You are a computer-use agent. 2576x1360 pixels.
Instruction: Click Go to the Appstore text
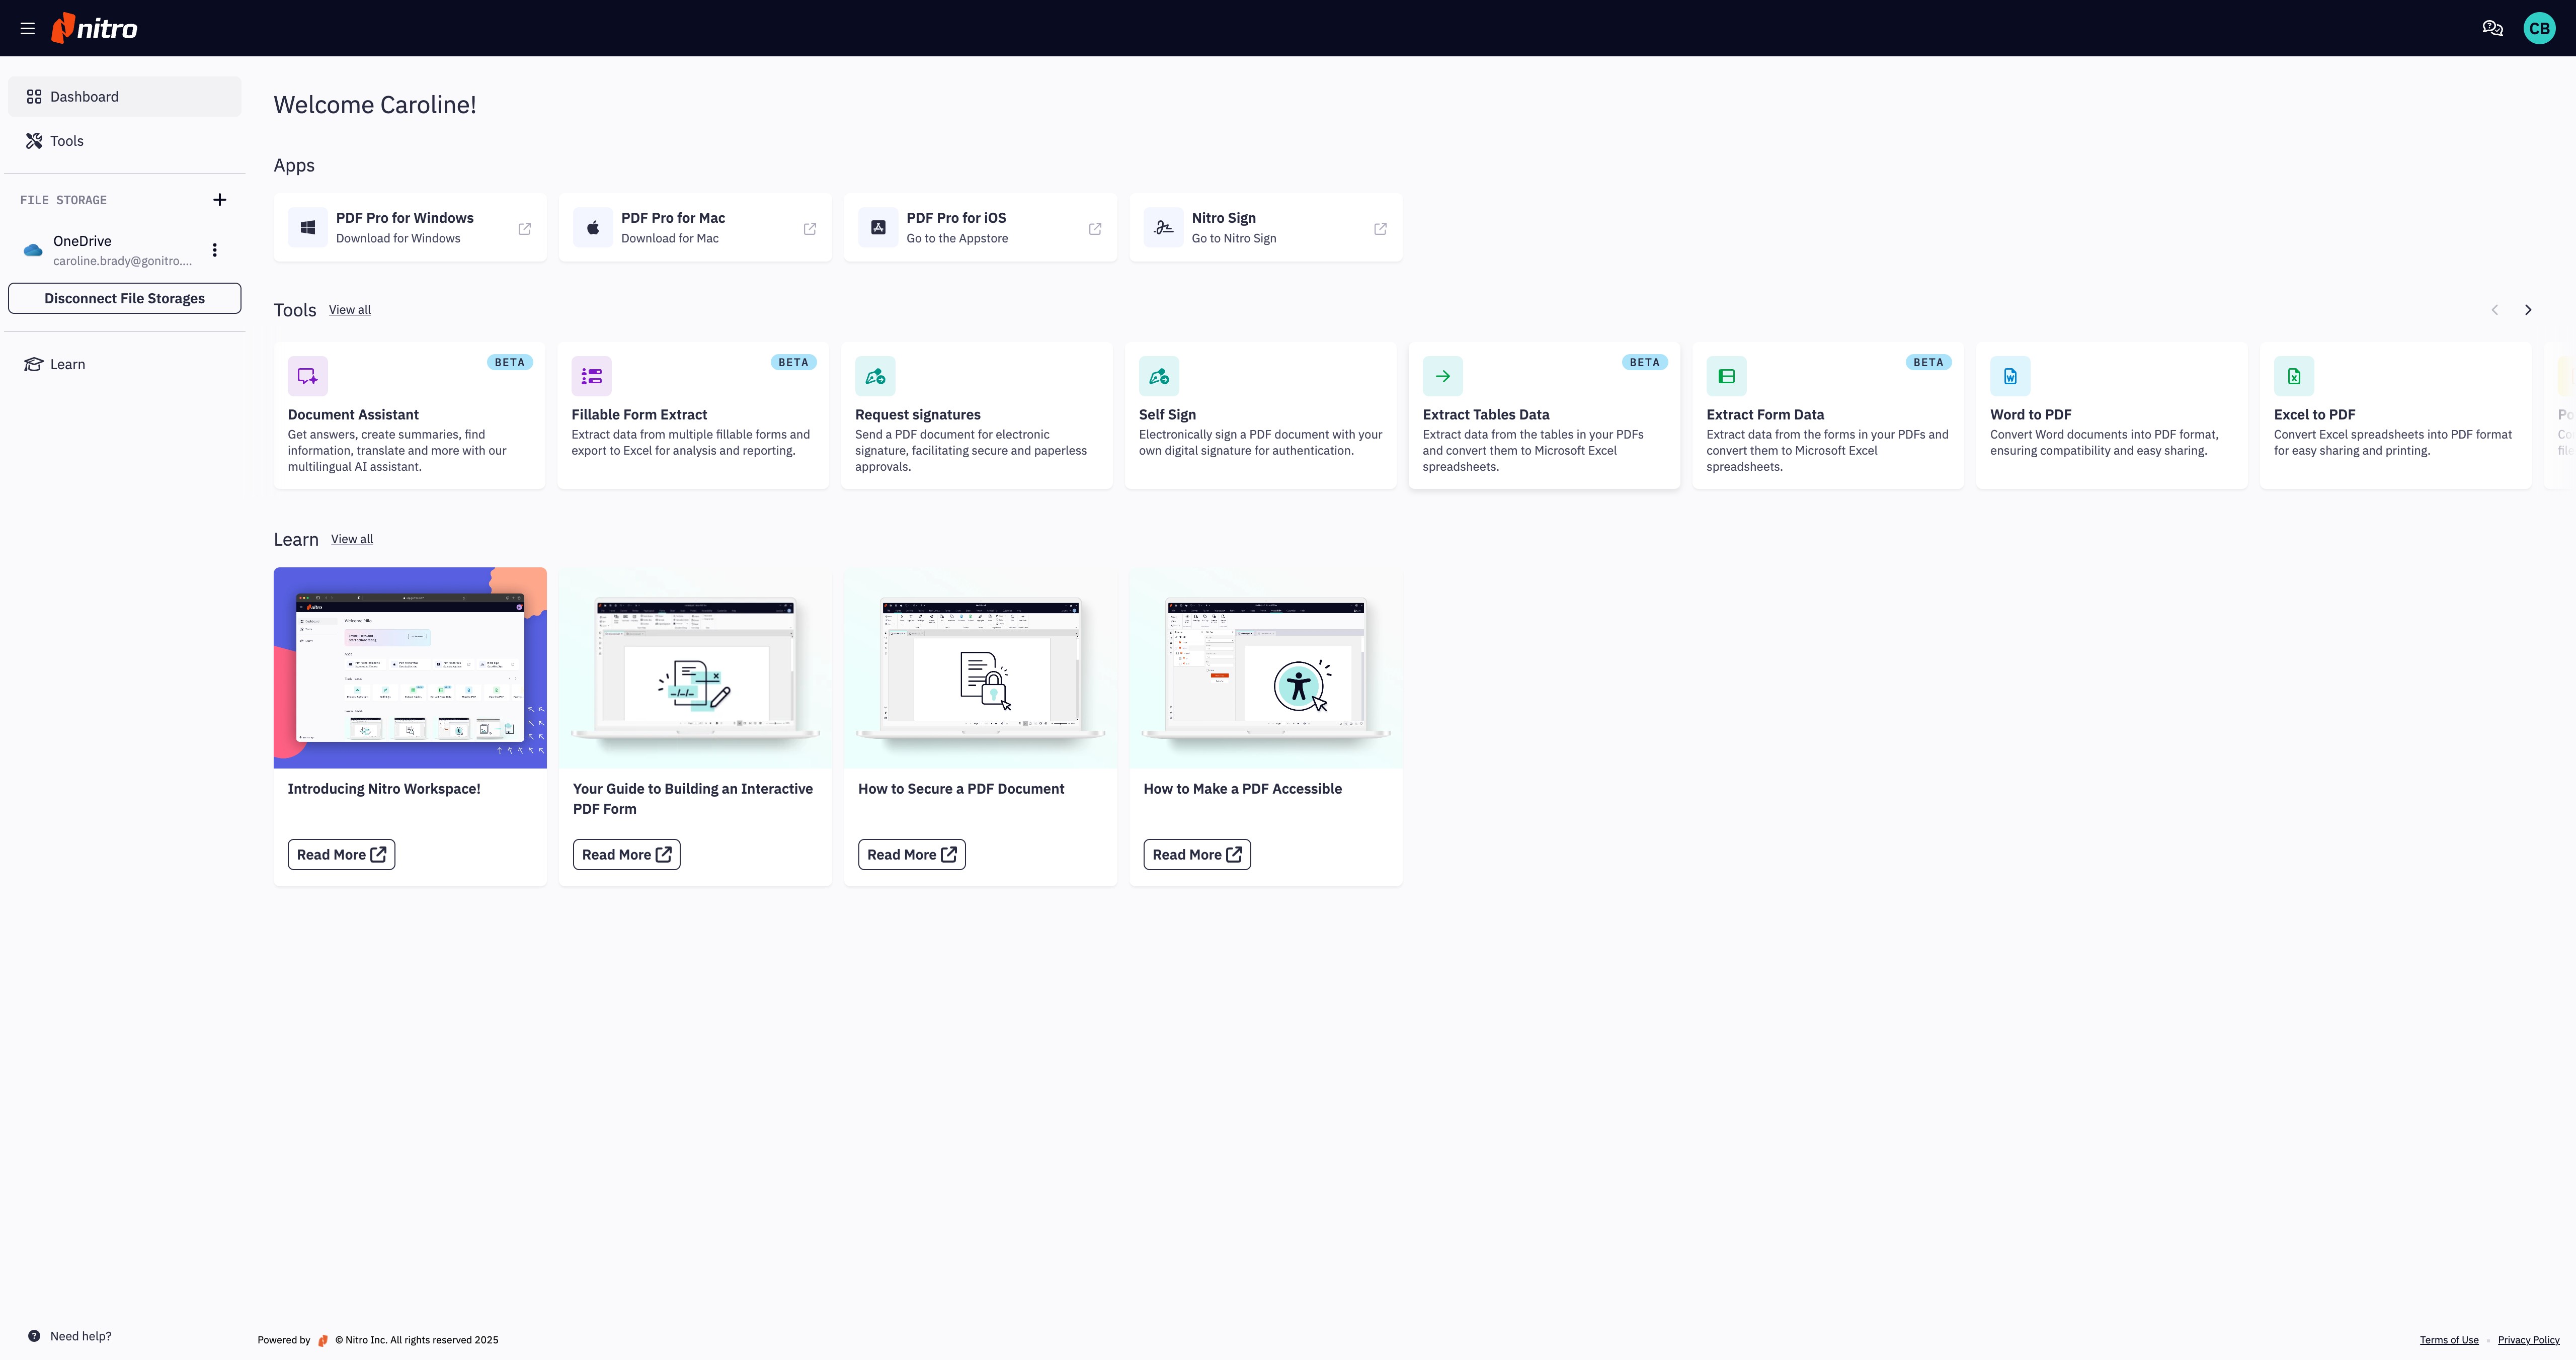957,238
